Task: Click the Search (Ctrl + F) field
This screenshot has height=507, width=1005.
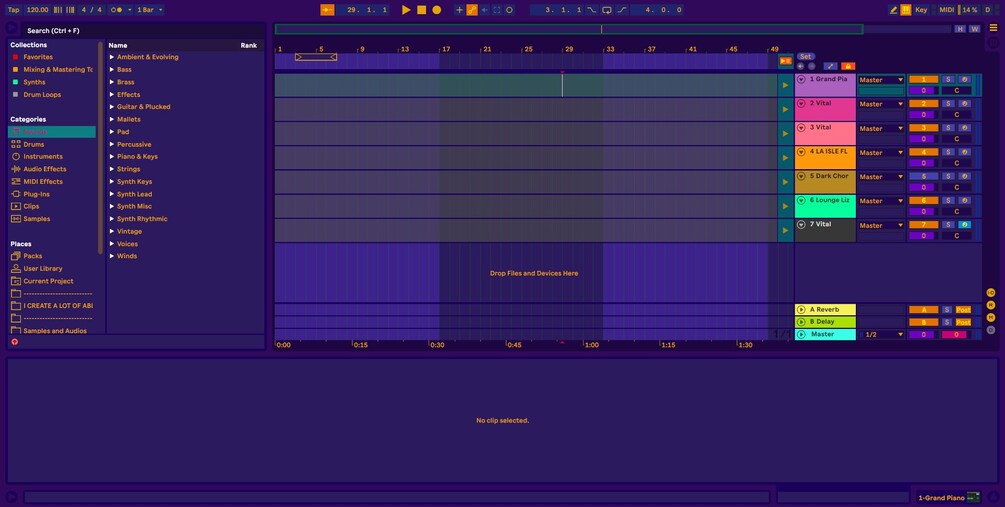Action: [x=144, y=31]
